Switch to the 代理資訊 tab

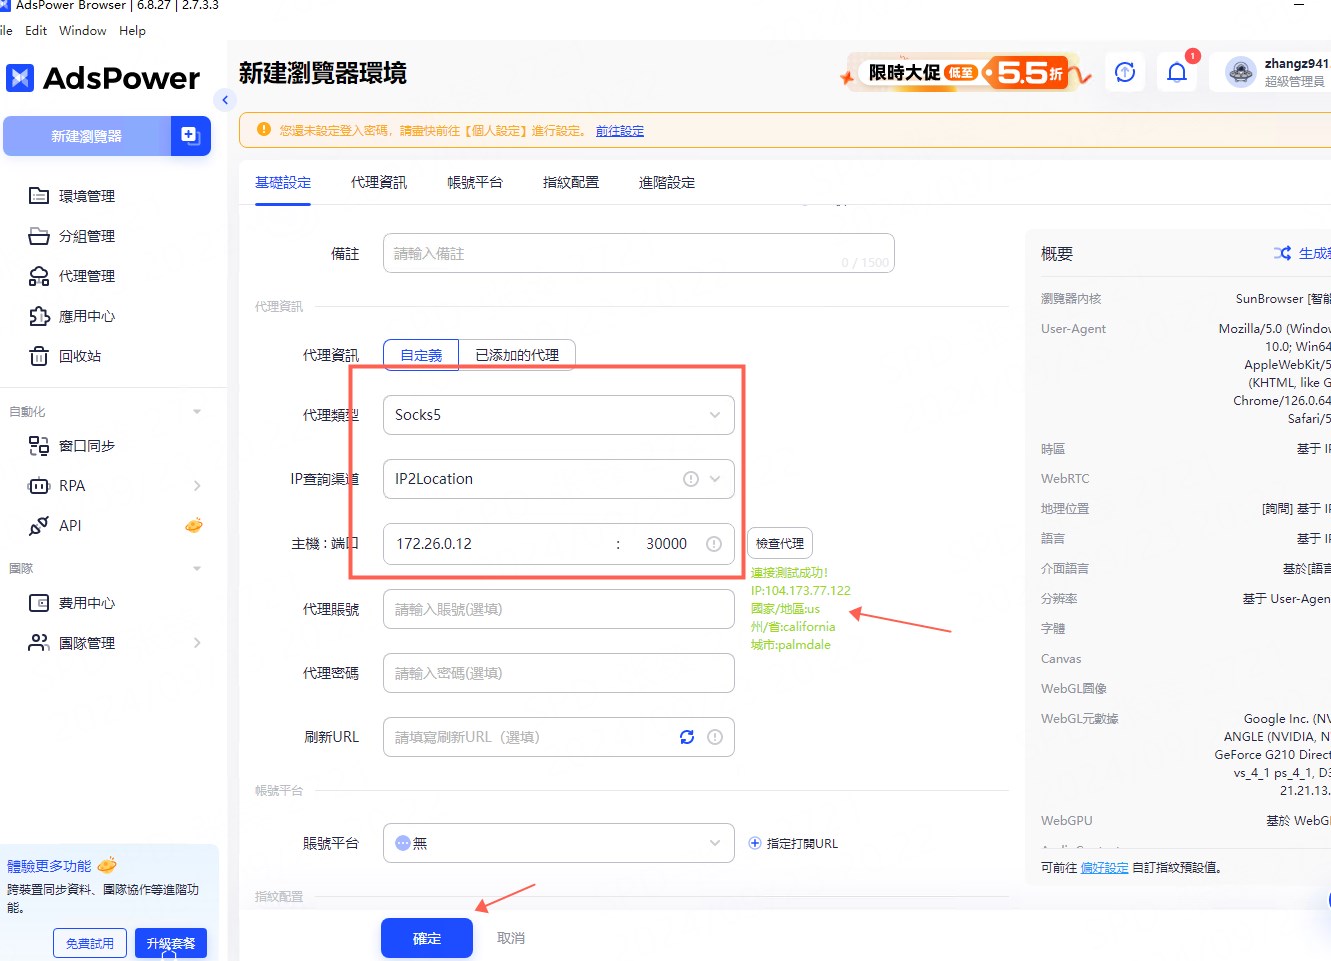[379, 182]
